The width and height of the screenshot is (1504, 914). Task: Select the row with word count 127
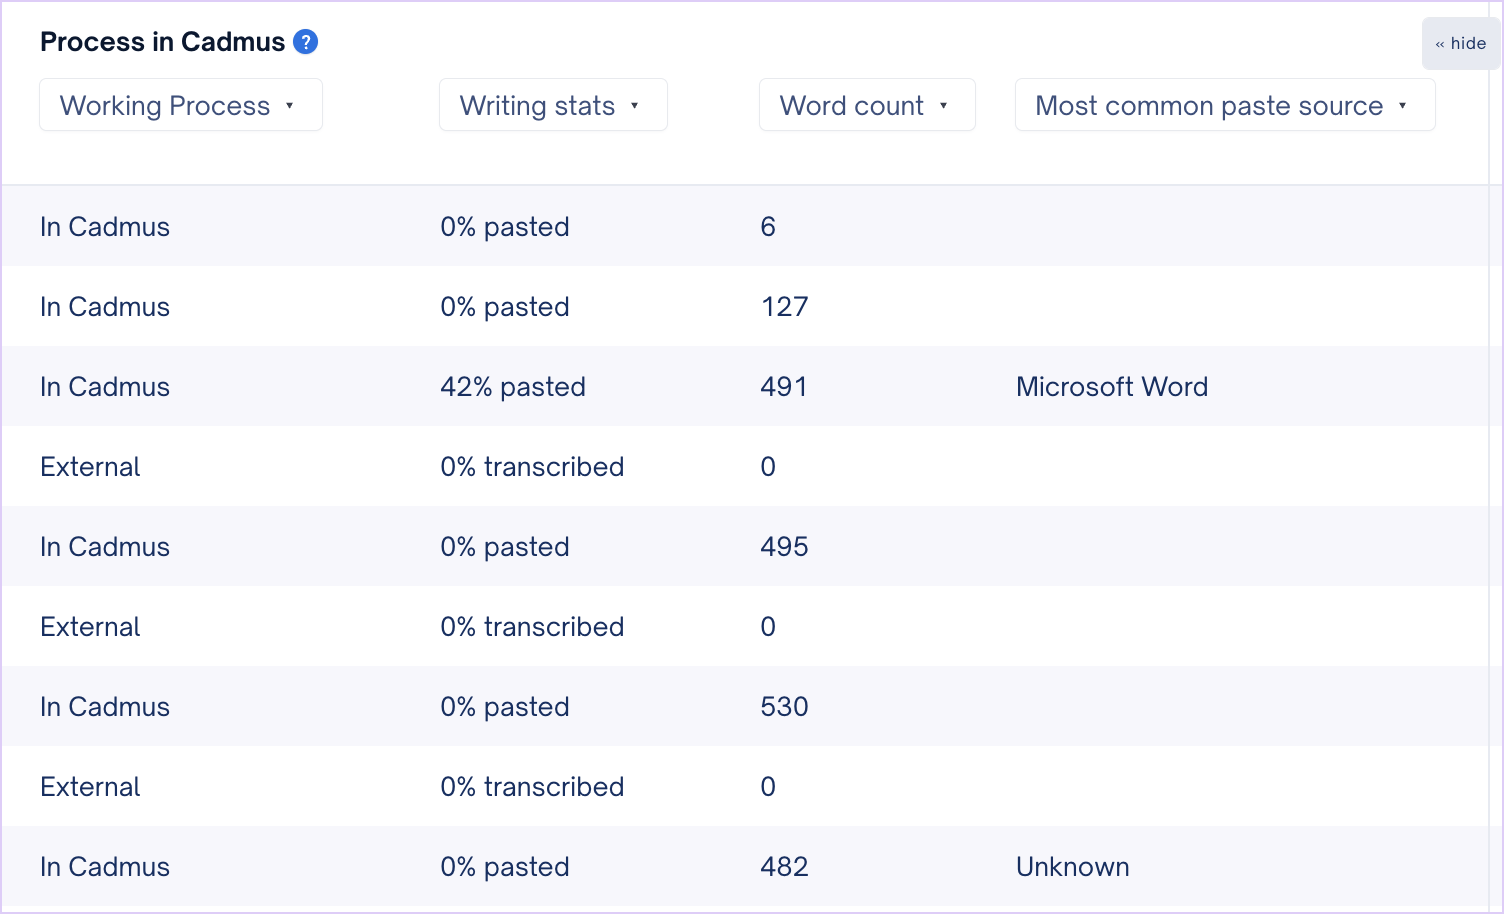[x=745, y=306]
